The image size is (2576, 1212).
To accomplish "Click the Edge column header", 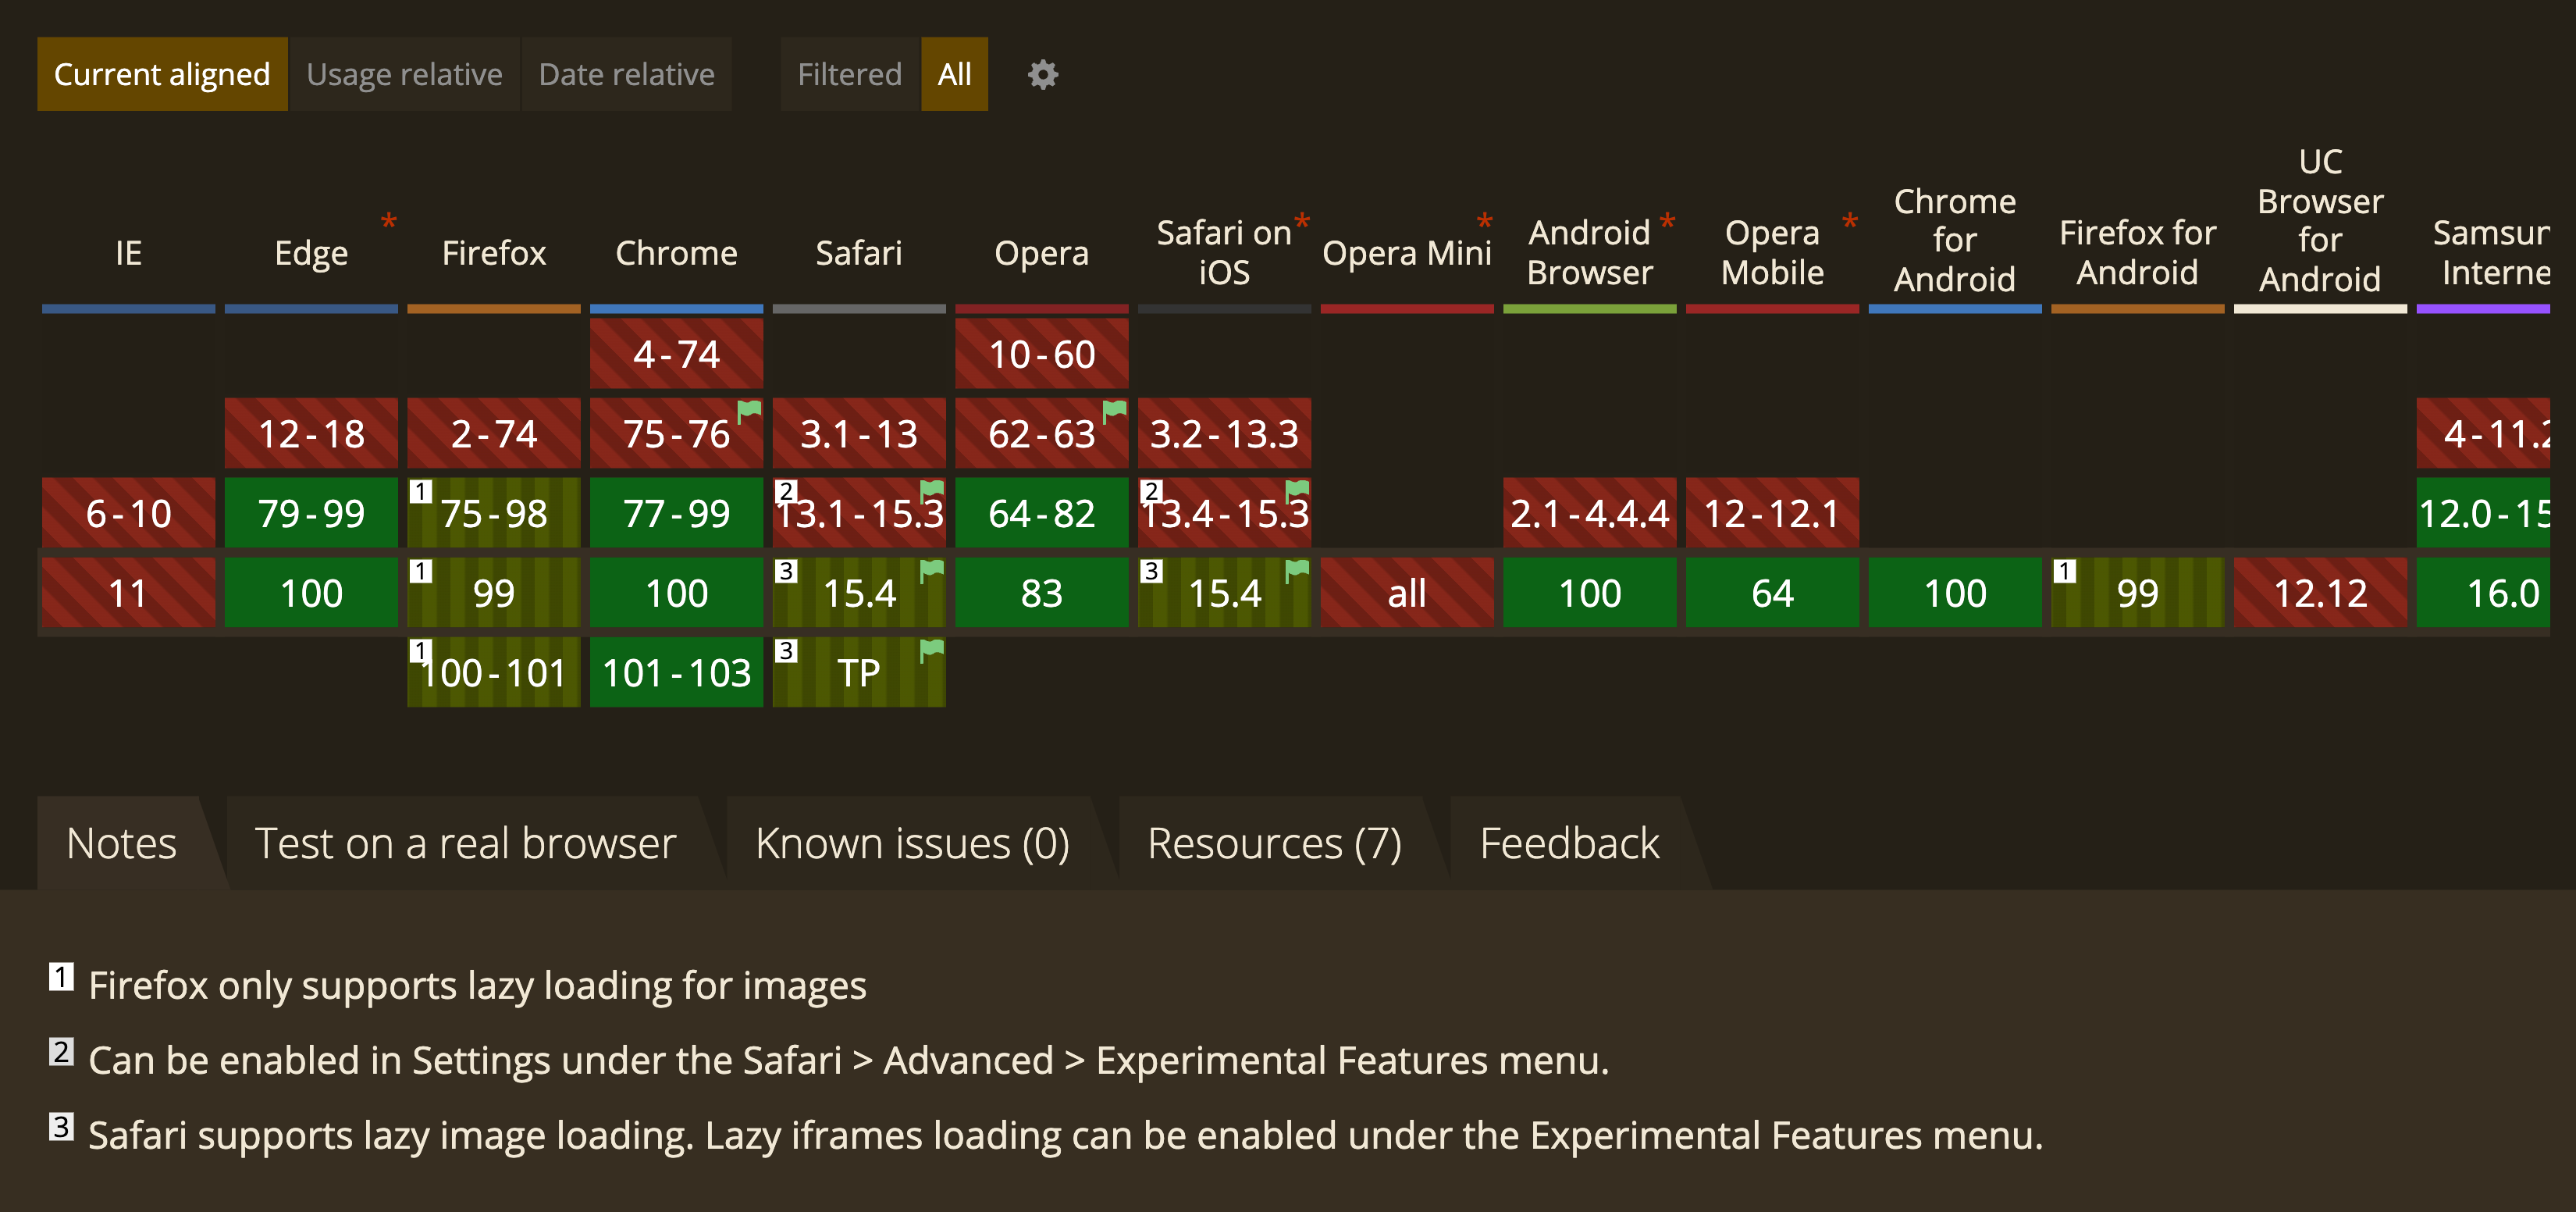I will [x=311, y=253].
